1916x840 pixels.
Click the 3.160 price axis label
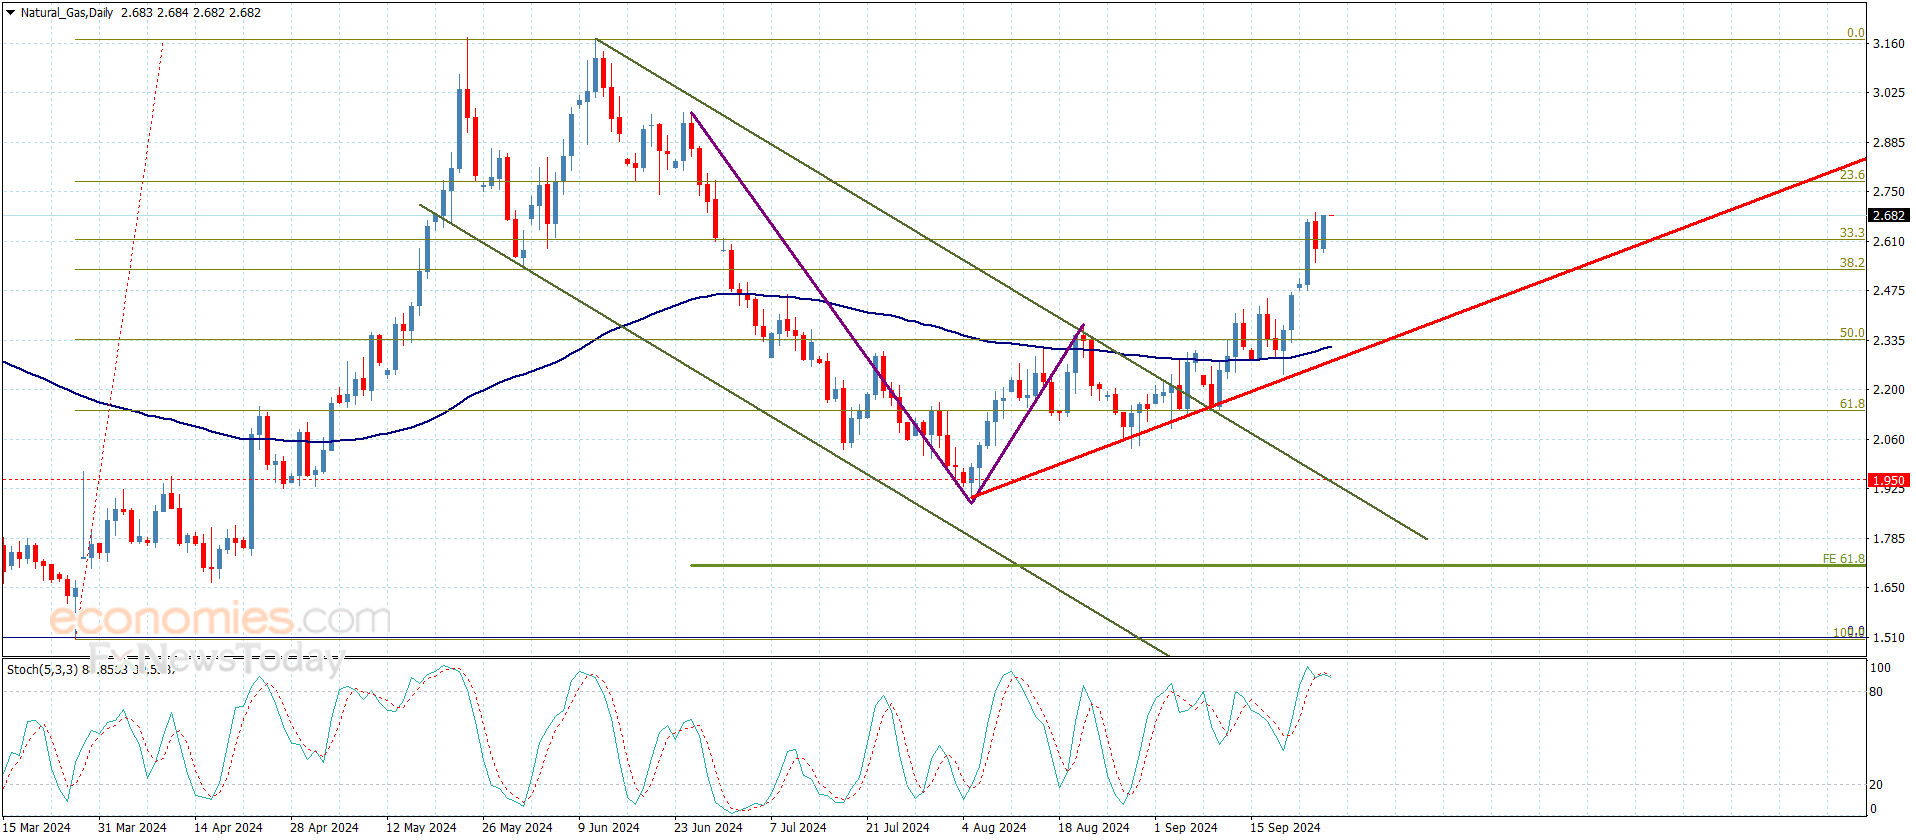click(1888, 44)
